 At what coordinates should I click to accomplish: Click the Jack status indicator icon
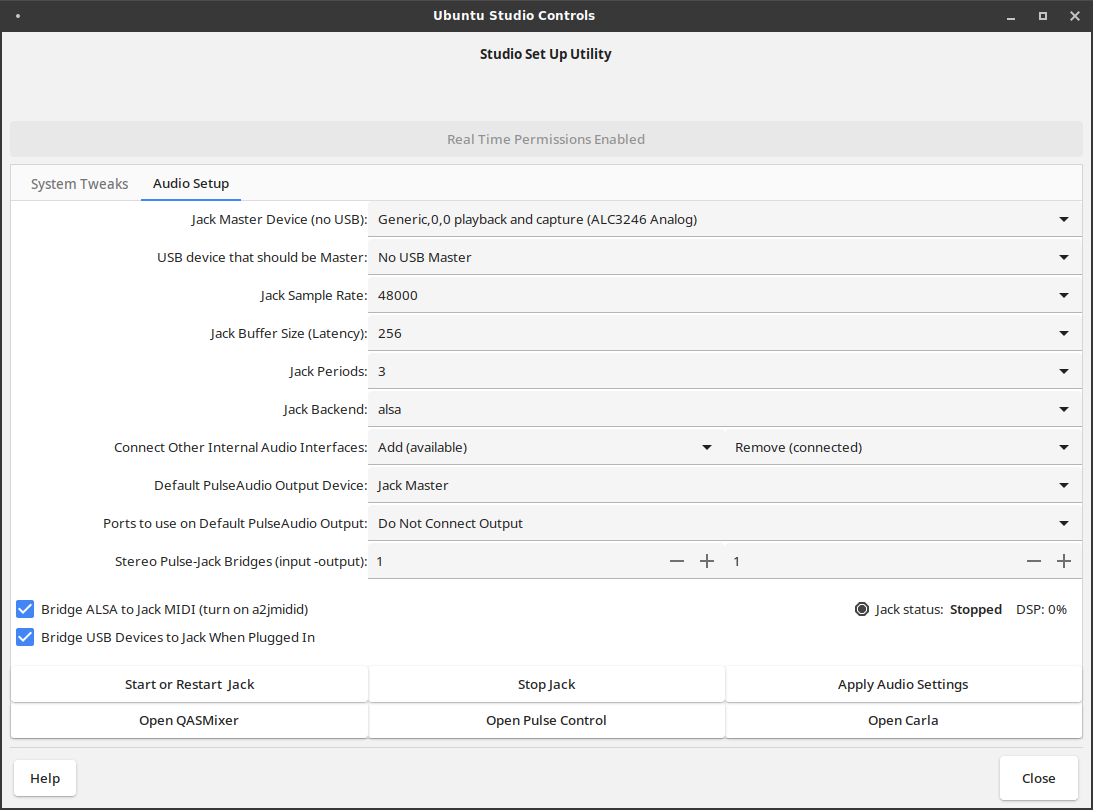[862, 609]
